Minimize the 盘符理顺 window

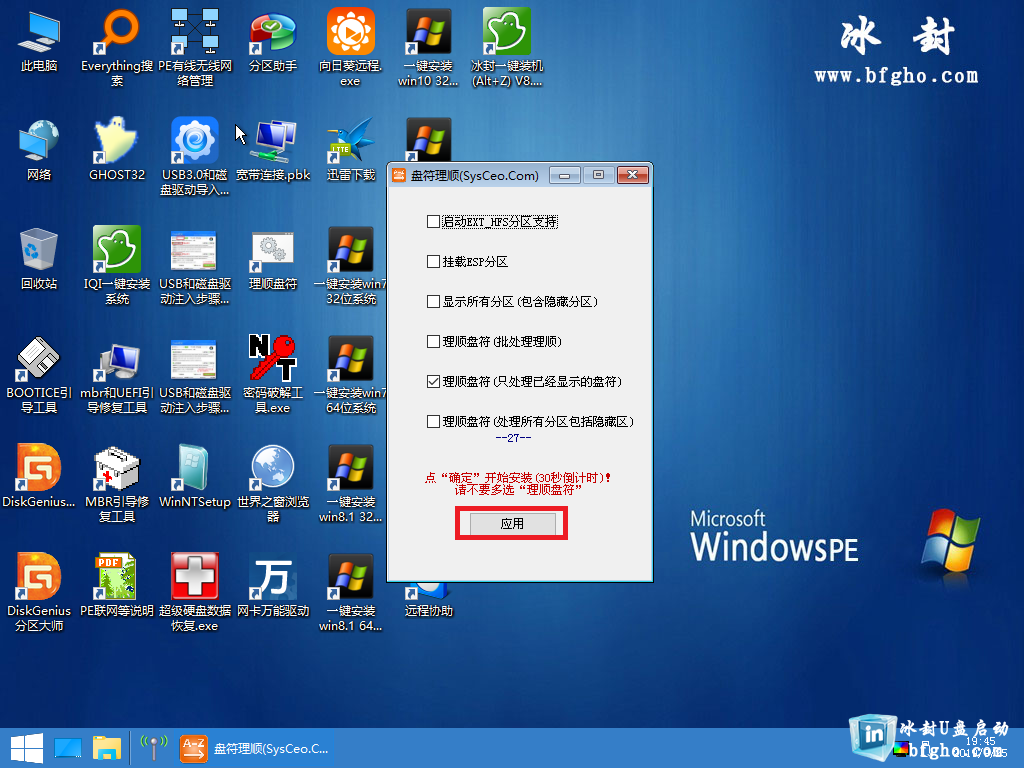[565, 175]
